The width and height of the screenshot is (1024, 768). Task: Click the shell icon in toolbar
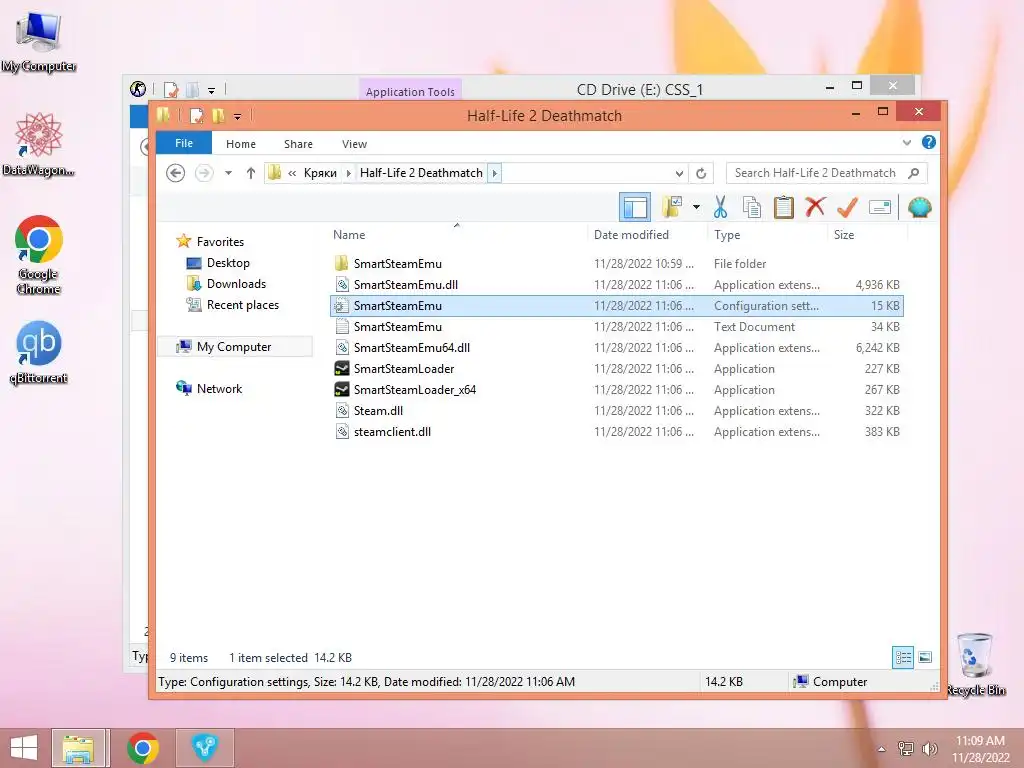(920, 207)
